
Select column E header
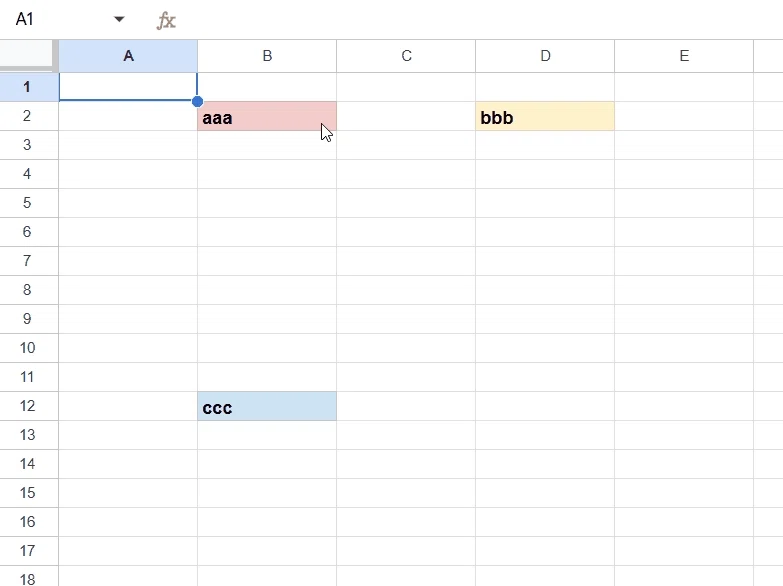pos(684,56)
